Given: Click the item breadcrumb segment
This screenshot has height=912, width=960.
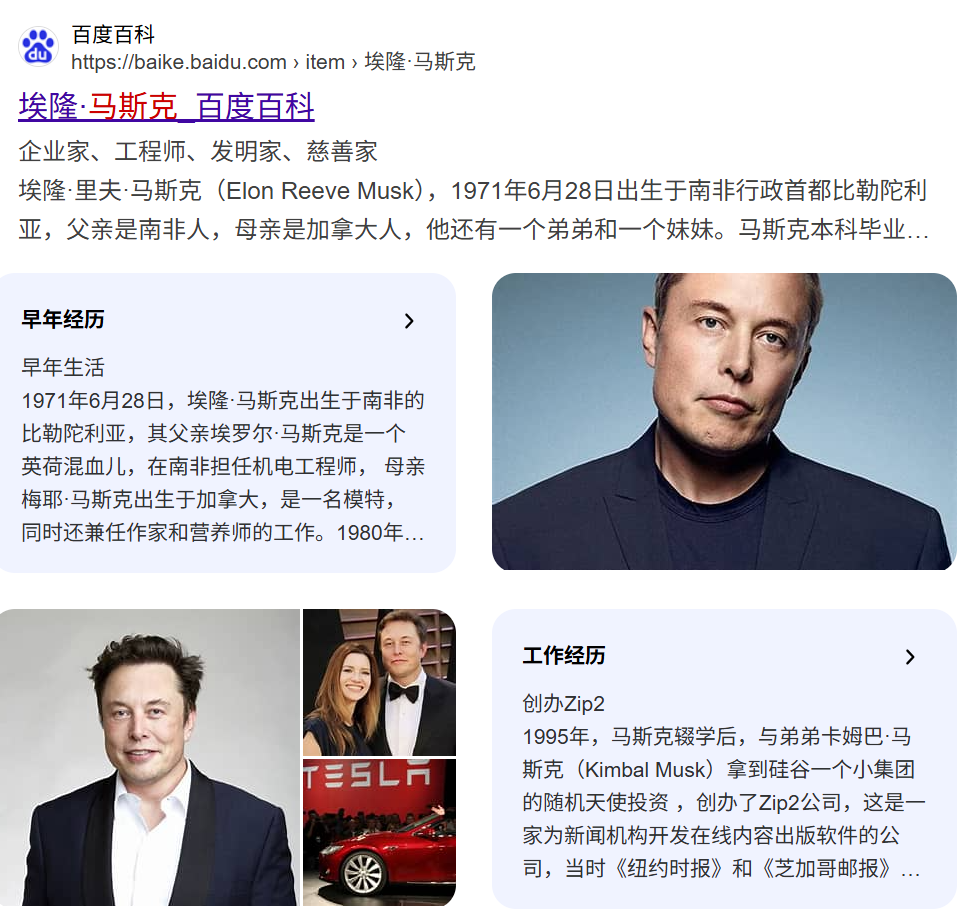Looking at the screenshot, I should (x=325, y=62).
